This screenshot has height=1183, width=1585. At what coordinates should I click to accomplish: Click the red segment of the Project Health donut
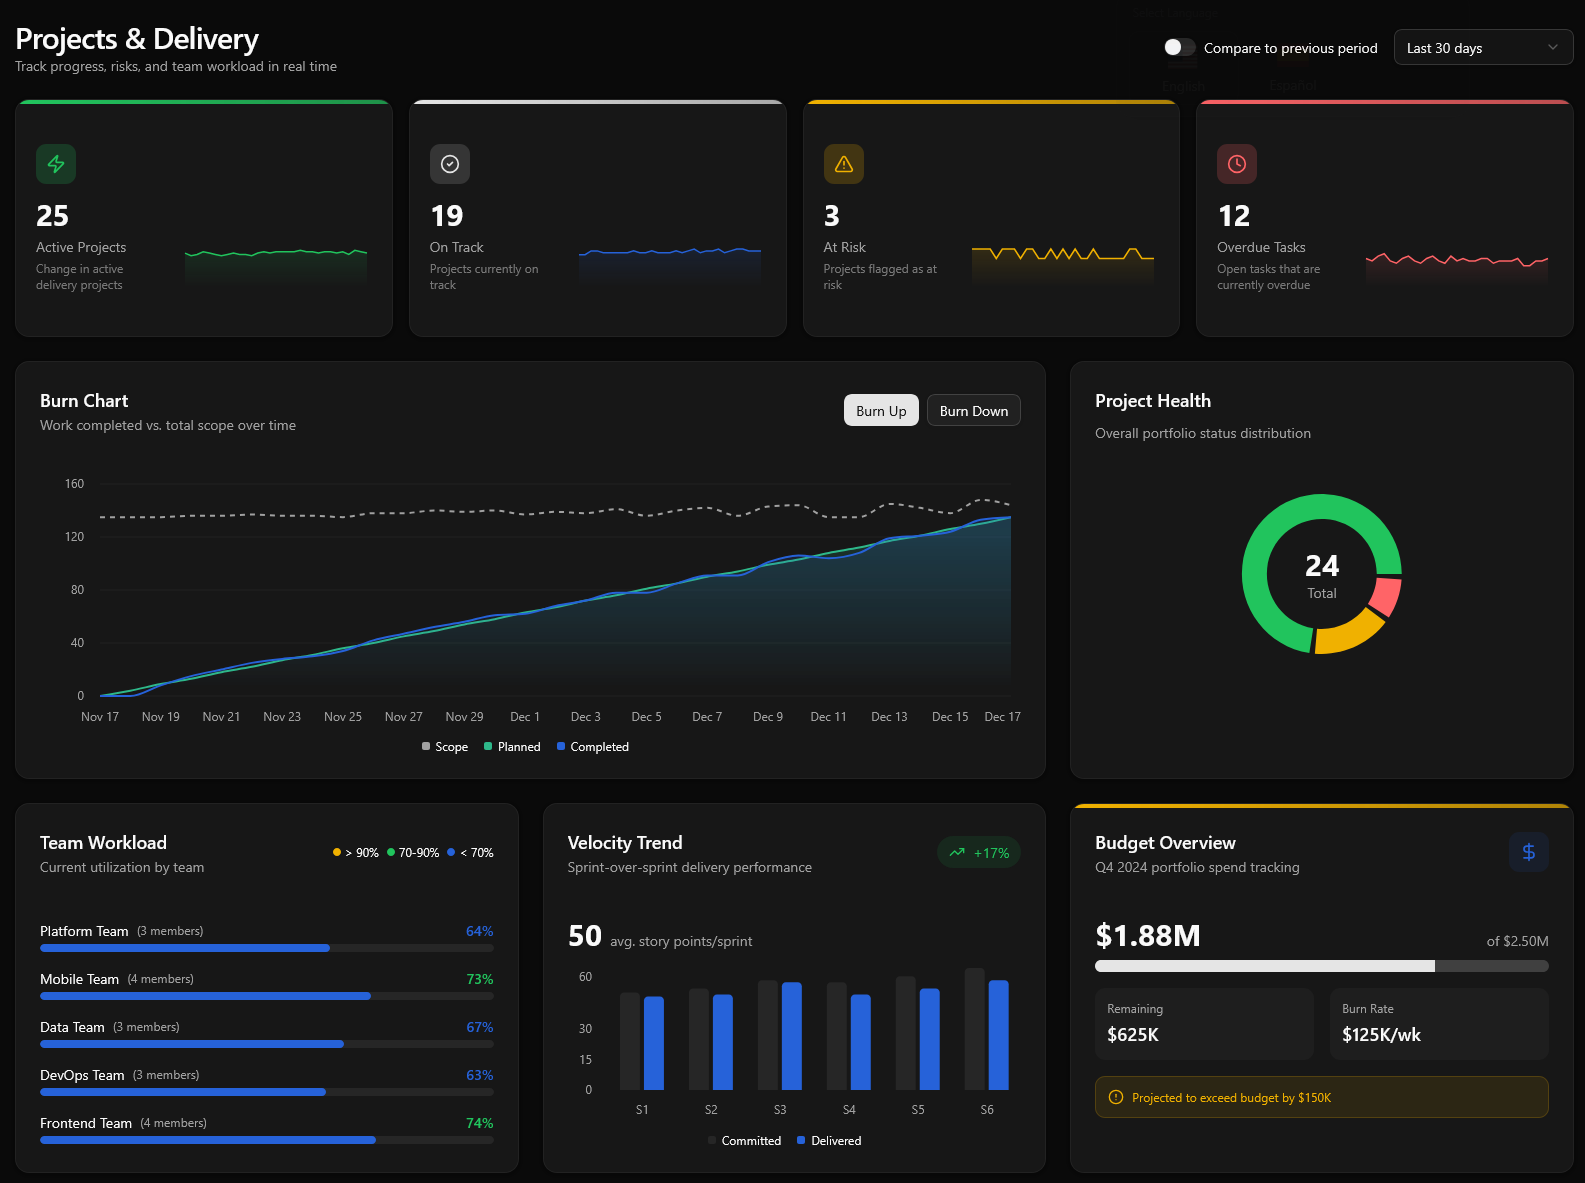tap(1386, 595)
